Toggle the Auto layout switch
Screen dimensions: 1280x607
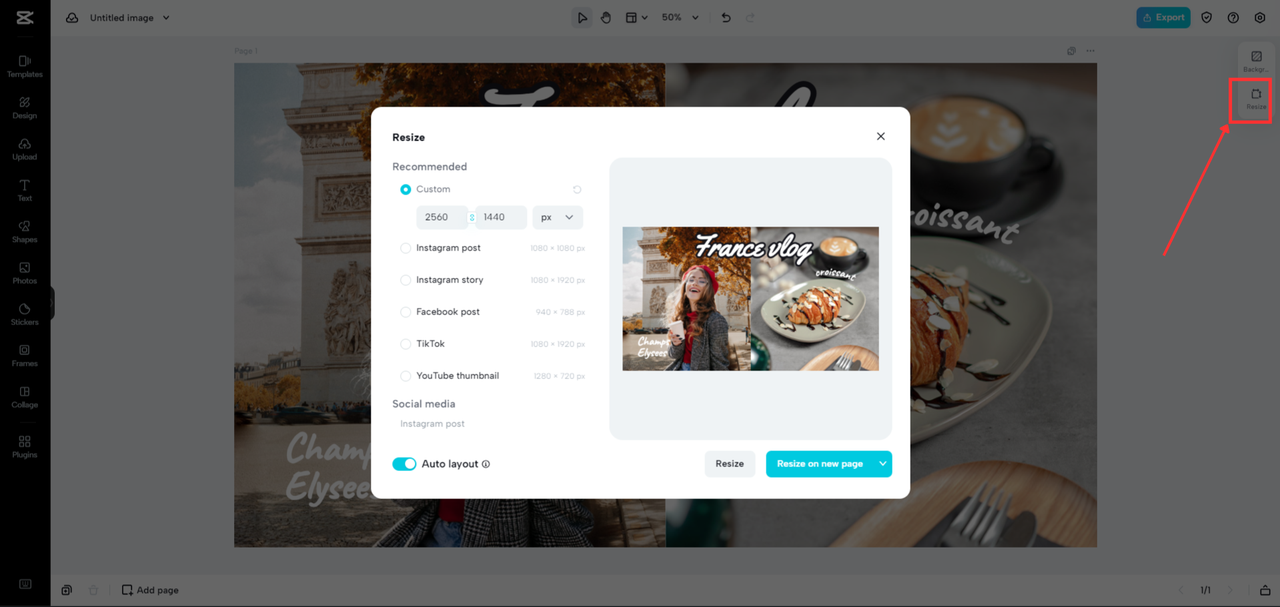pos(404,464)
